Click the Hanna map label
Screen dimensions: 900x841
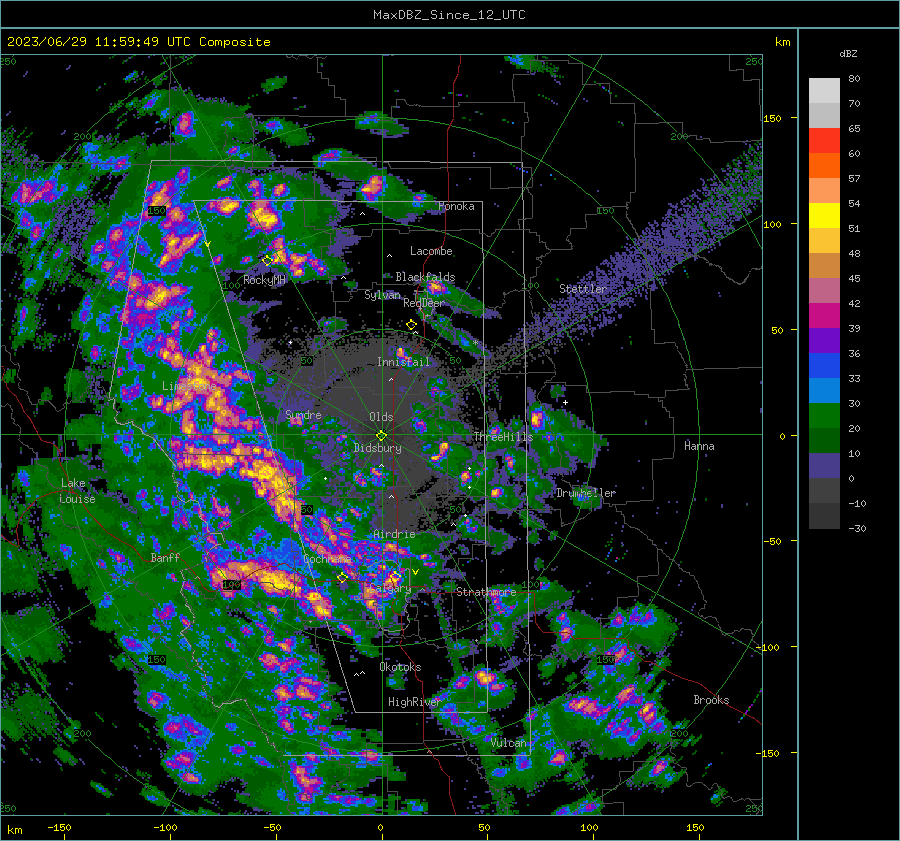click(699, 445)
